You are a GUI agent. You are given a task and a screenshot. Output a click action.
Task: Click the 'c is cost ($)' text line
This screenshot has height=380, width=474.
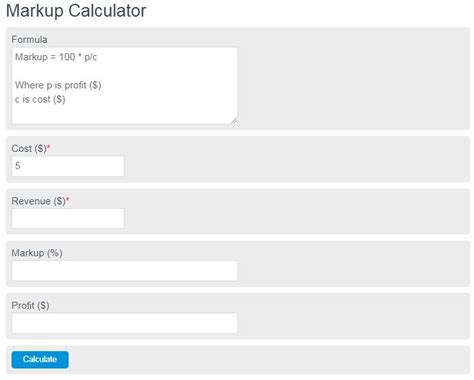(40, 99)
